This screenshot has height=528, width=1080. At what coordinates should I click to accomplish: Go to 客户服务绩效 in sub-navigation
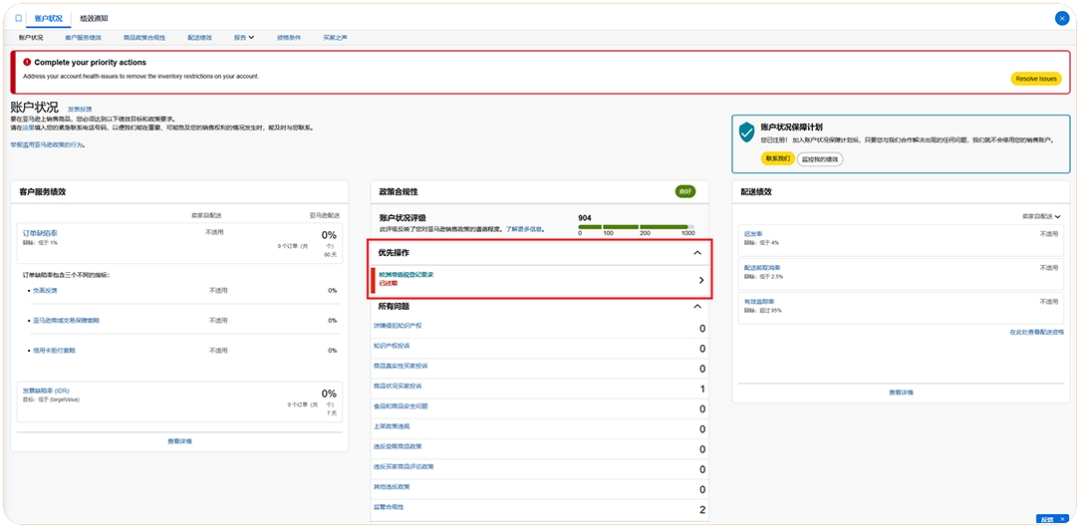coord(83,37)
